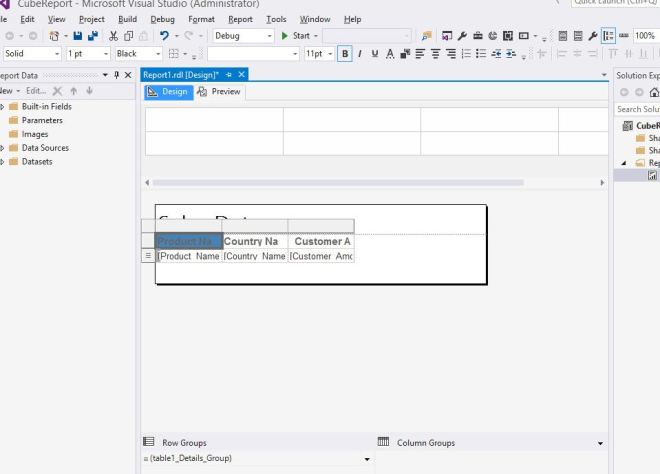Toggle Italic formatting button
Viewport: 660px width, 474px height.
[x=359, y=54]
